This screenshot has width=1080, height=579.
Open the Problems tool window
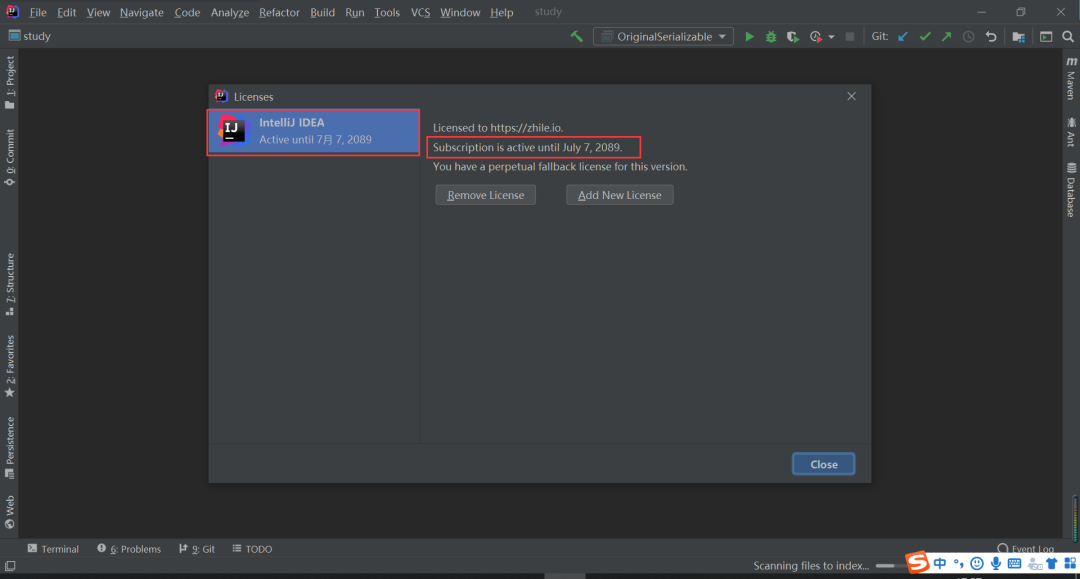coord(129,549)
